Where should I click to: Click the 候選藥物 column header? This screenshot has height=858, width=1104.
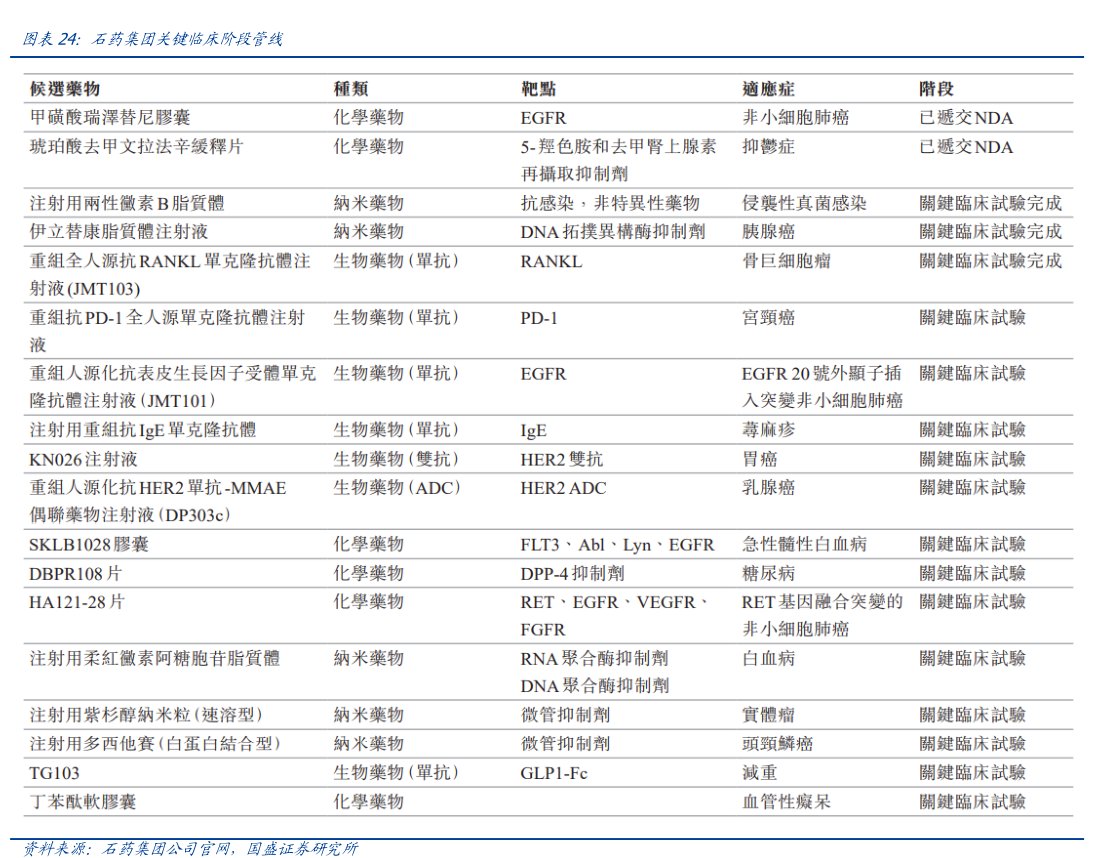[x=65, y=89]
